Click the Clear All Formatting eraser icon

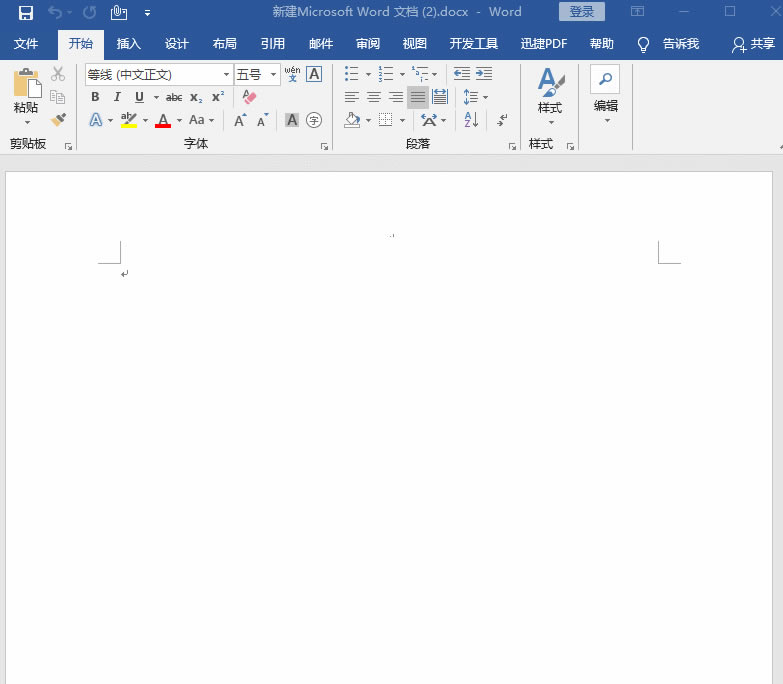pos(249,97)
